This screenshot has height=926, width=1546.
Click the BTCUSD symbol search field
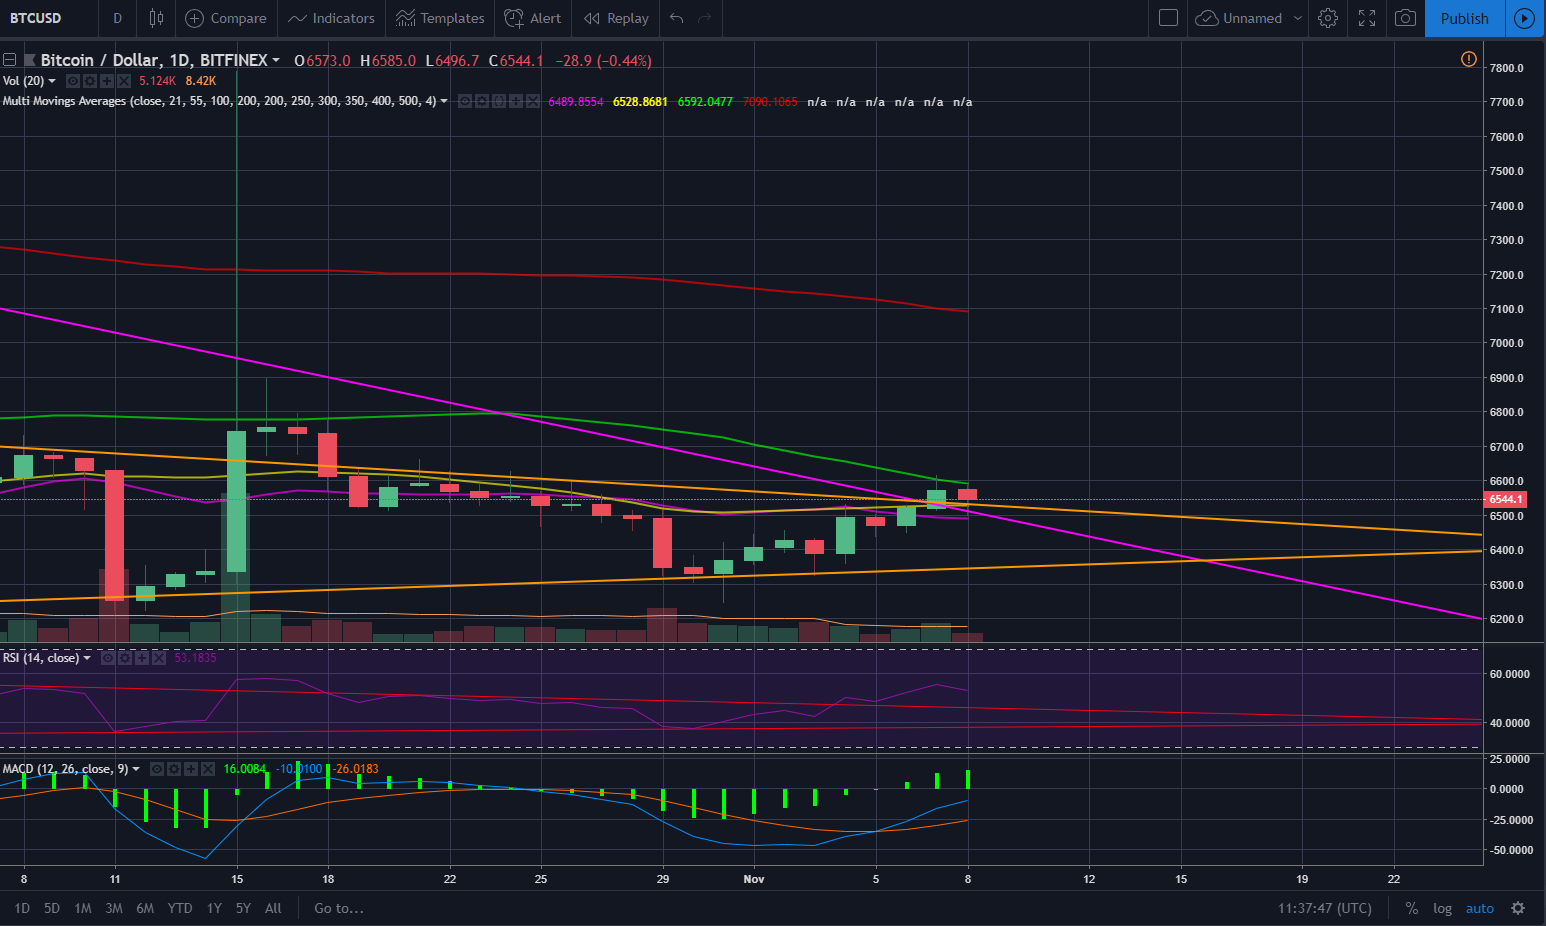(48, 18)
